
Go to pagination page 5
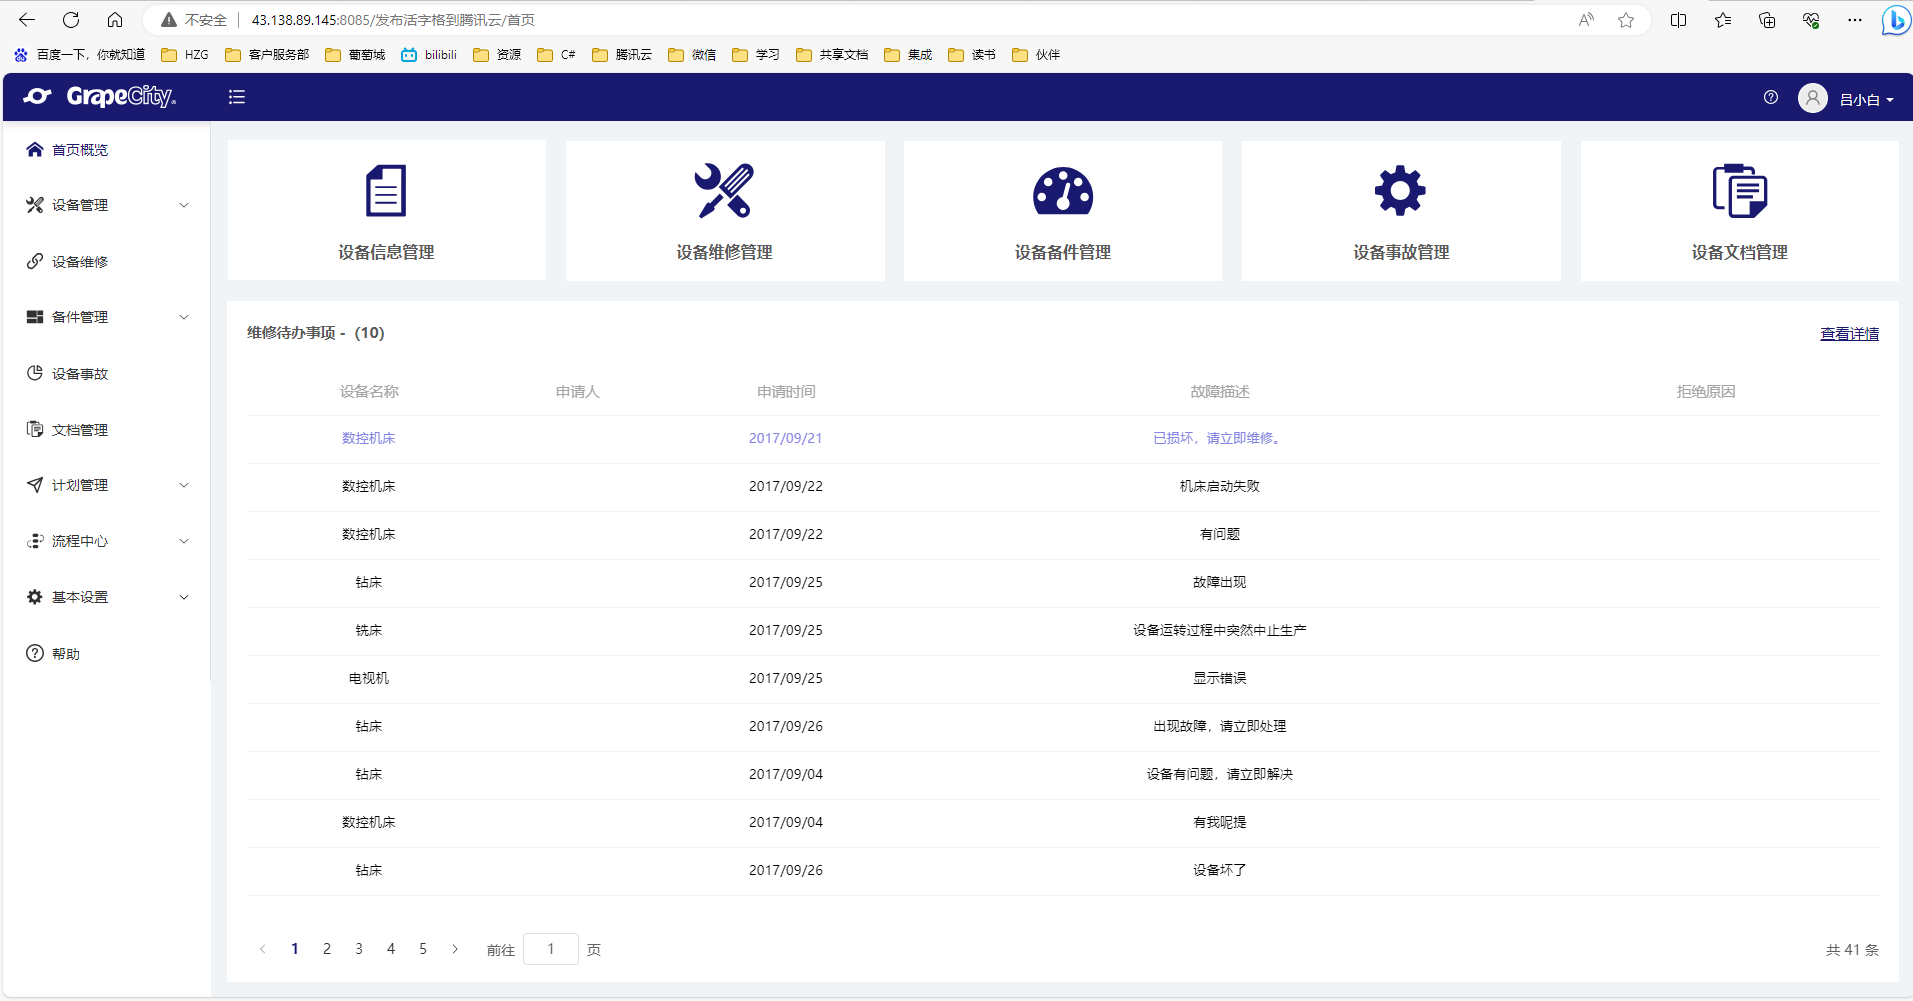423,949
